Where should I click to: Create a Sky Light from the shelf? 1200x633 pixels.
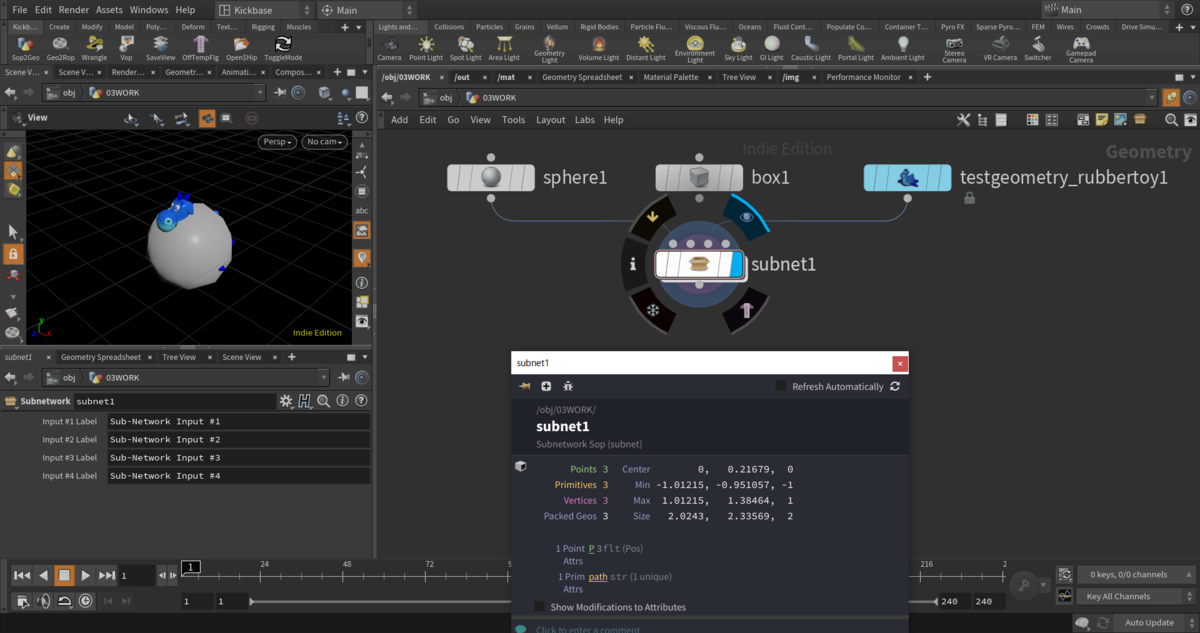(738, 48)
